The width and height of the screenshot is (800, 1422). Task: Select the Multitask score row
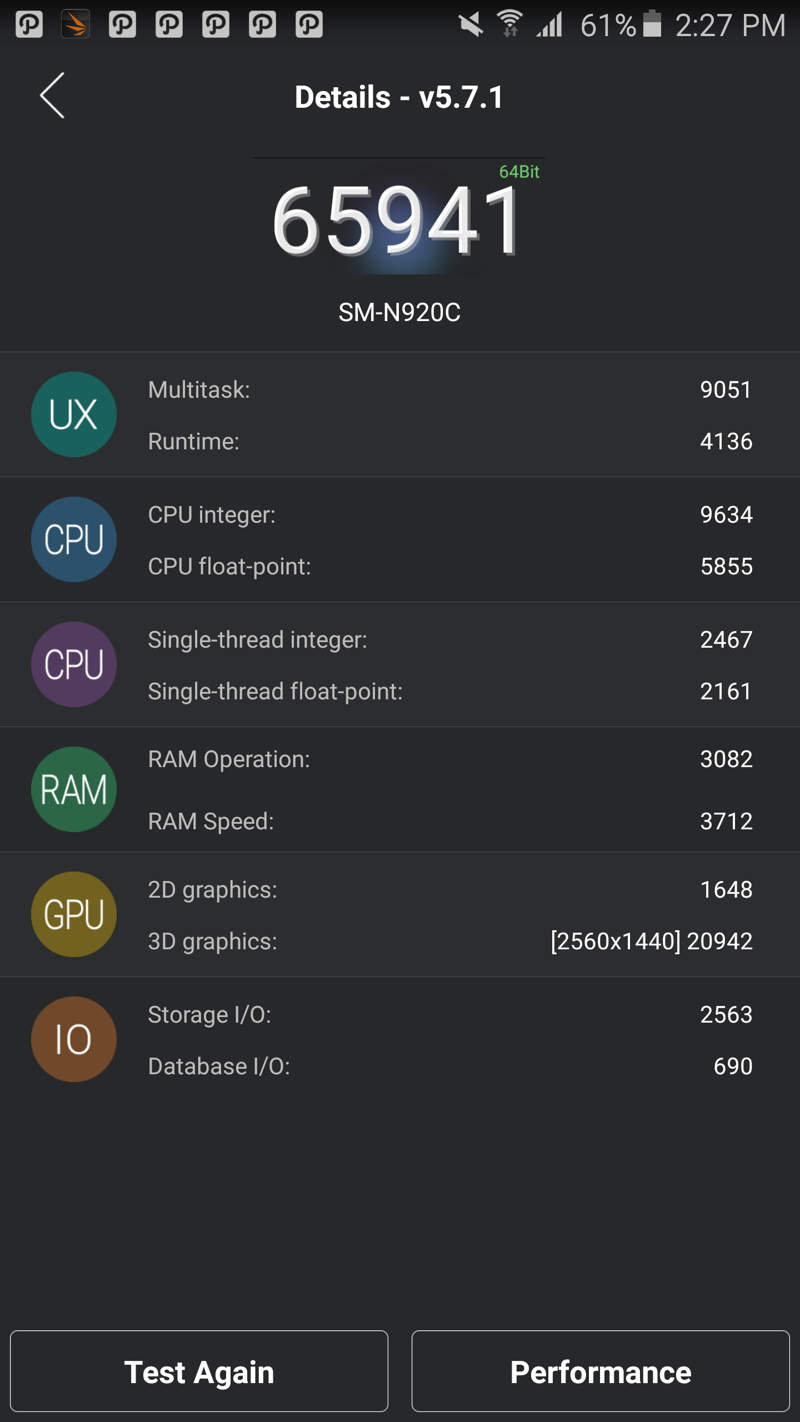pos(450,389)
